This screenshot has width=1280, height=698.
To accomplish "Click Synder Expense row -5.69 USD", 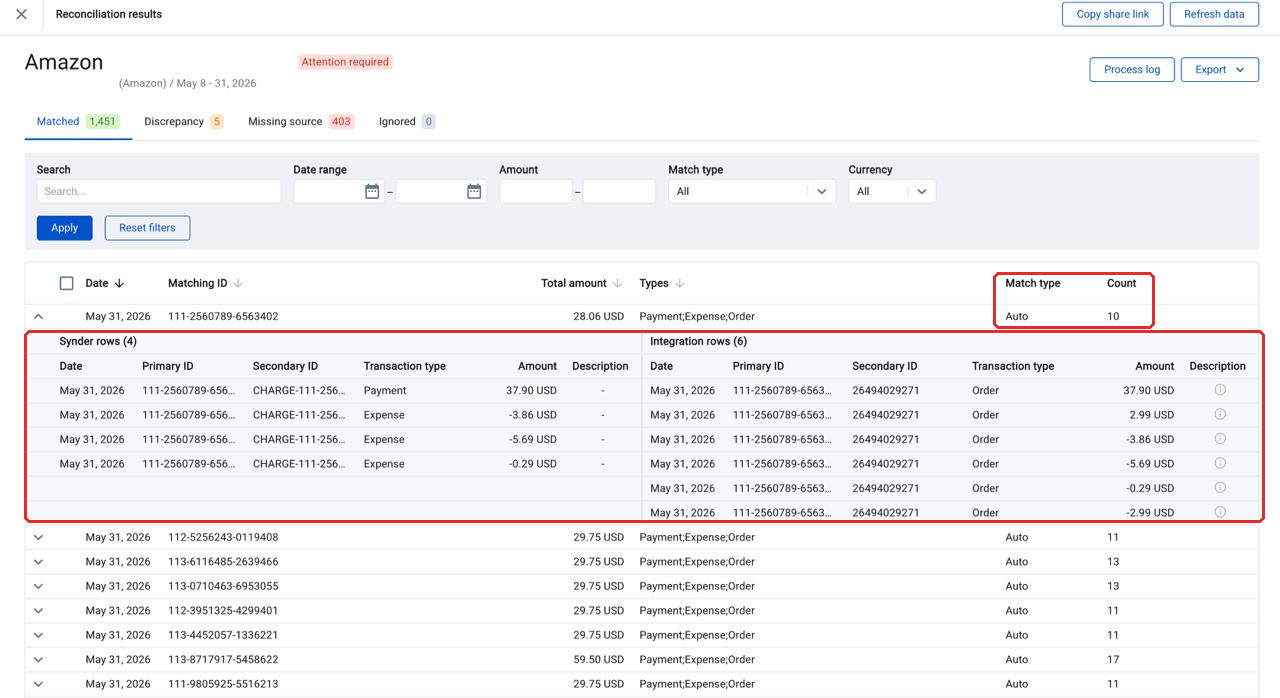I will [x=335, y=439].
